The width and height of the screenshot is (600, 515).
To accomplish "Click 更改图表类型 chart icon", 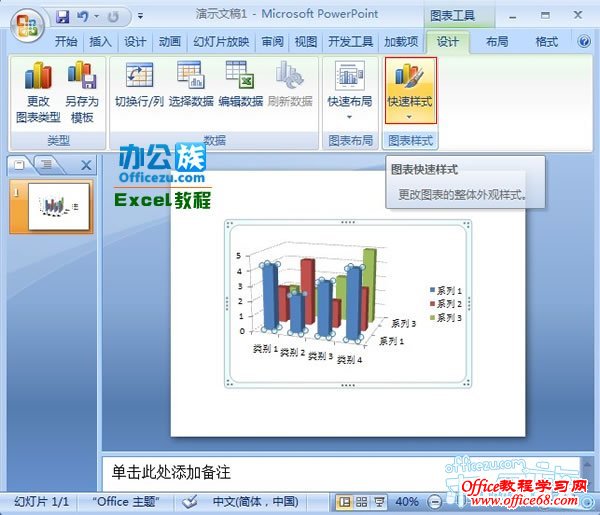I will tap(38, 92).
